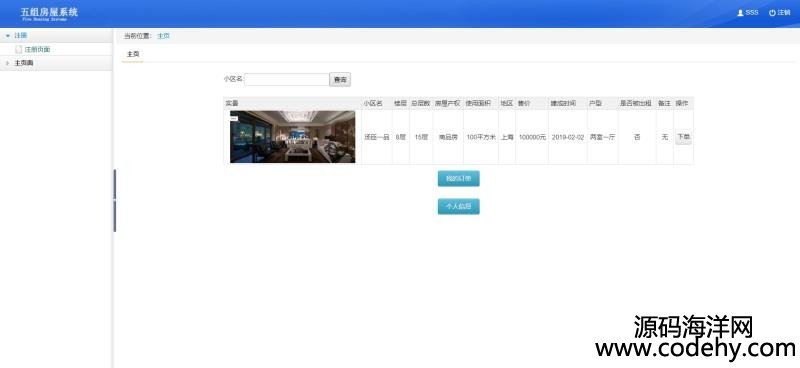
Task: Open 我的订单 button below the table
Action: 458,179
